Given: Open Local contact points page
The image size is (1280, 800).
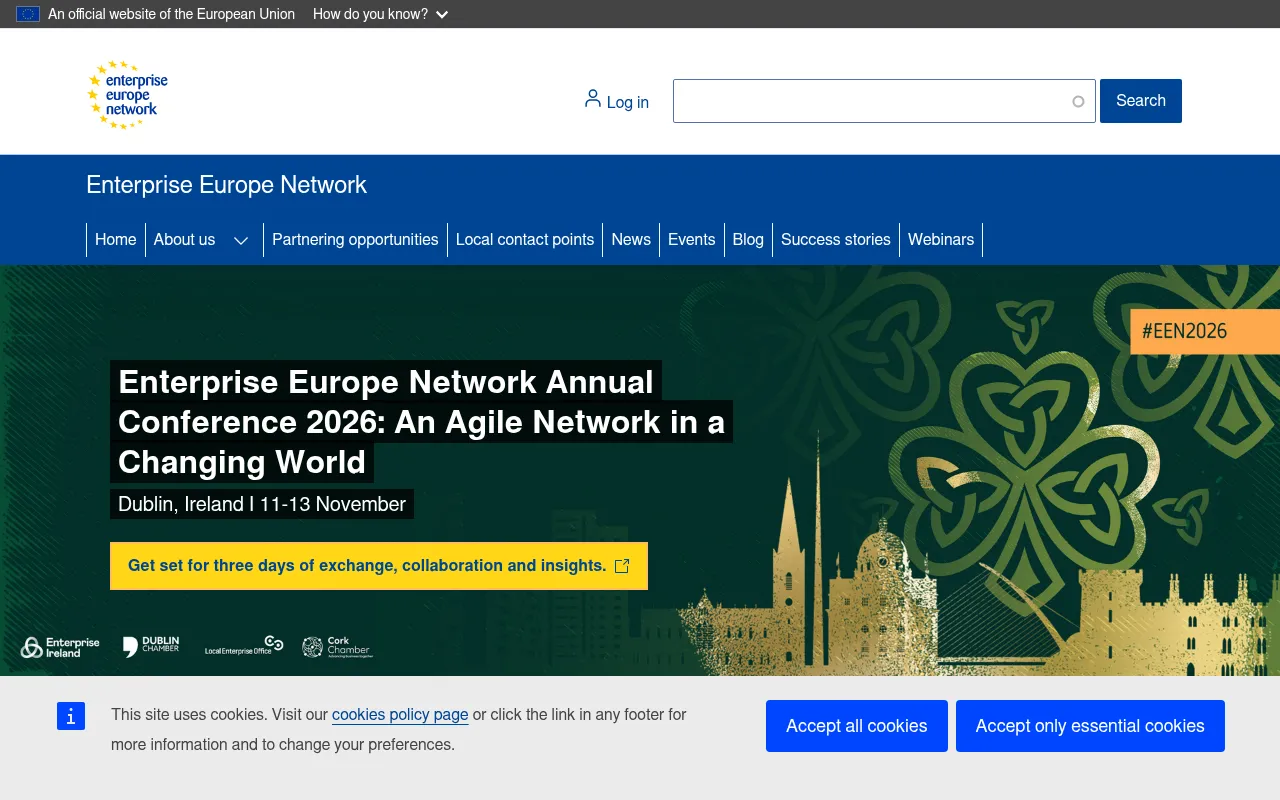Looking at the screenshot, I should click(x=525, y=240).
